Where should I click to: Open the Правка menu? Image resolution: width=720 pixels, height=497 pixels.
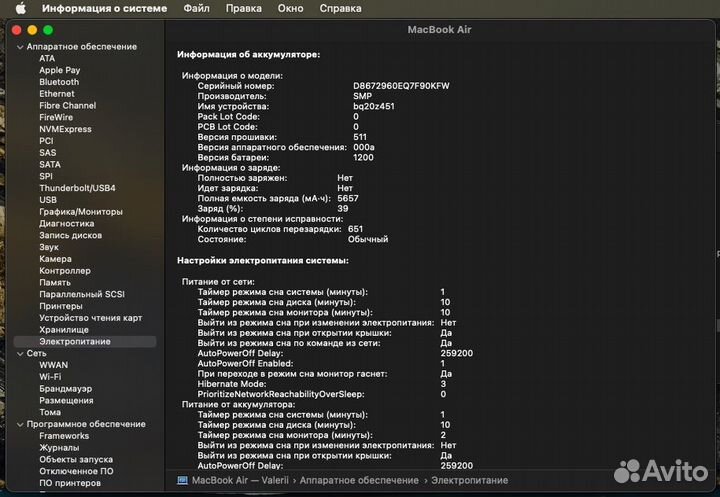(x=244, y=8)
